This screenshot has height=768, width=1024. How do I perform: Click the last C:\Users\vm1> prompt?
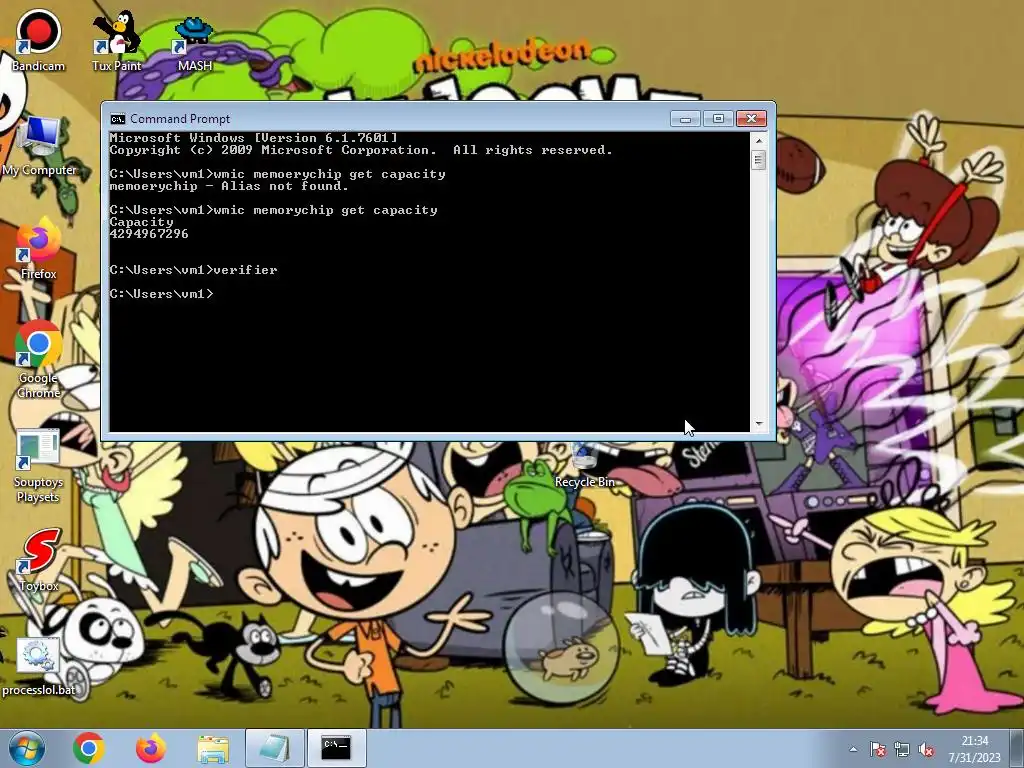(161, 294)
